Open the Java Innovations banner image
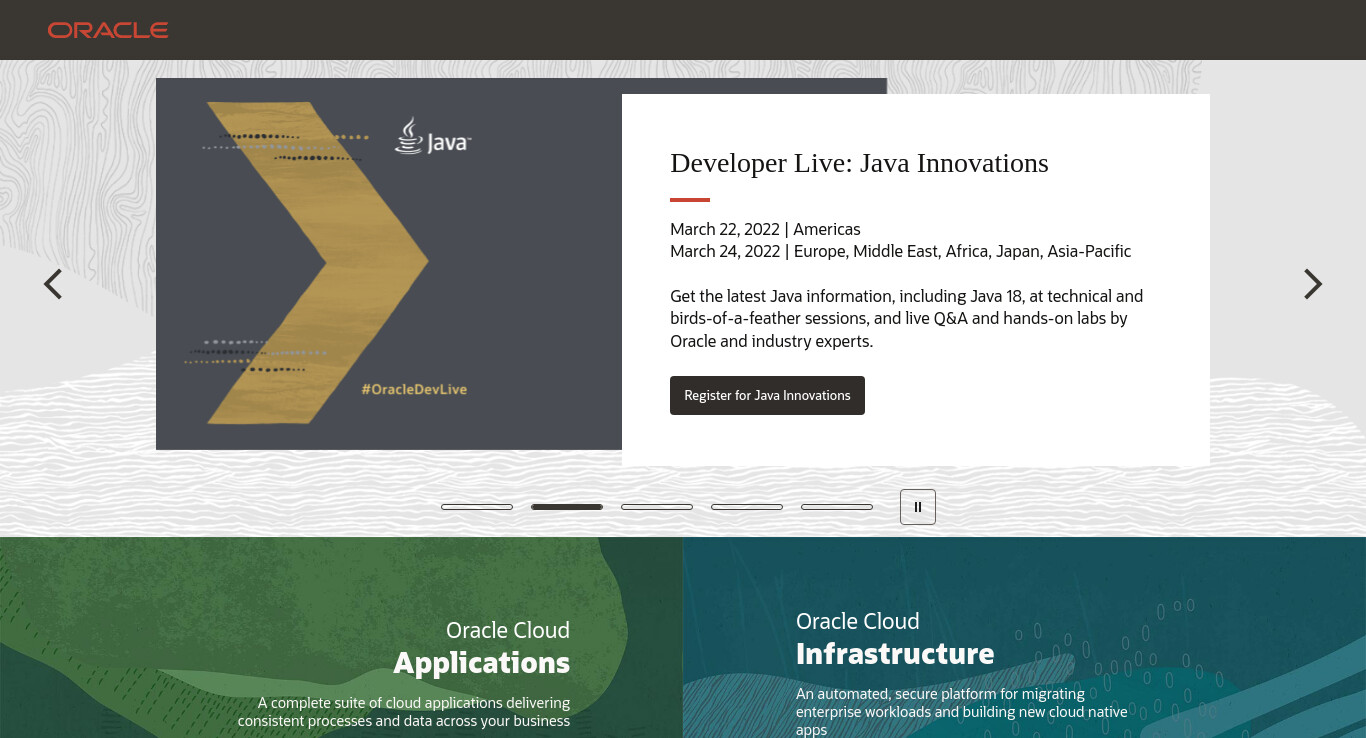The image size is (1366, 738). [x=389, y=264]
